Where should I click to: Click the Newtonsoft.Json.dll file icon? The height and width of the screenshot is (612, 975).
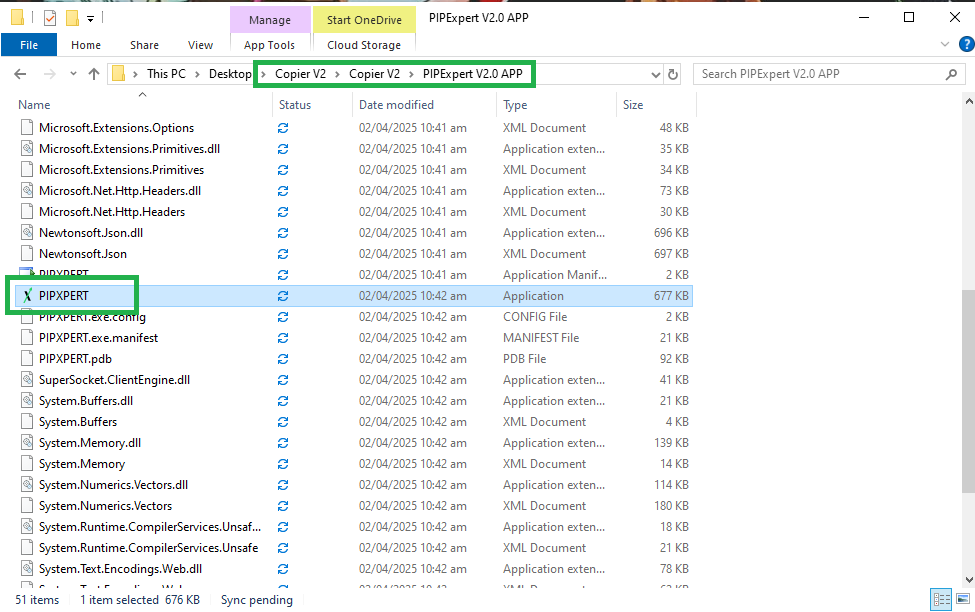point(27,233)
